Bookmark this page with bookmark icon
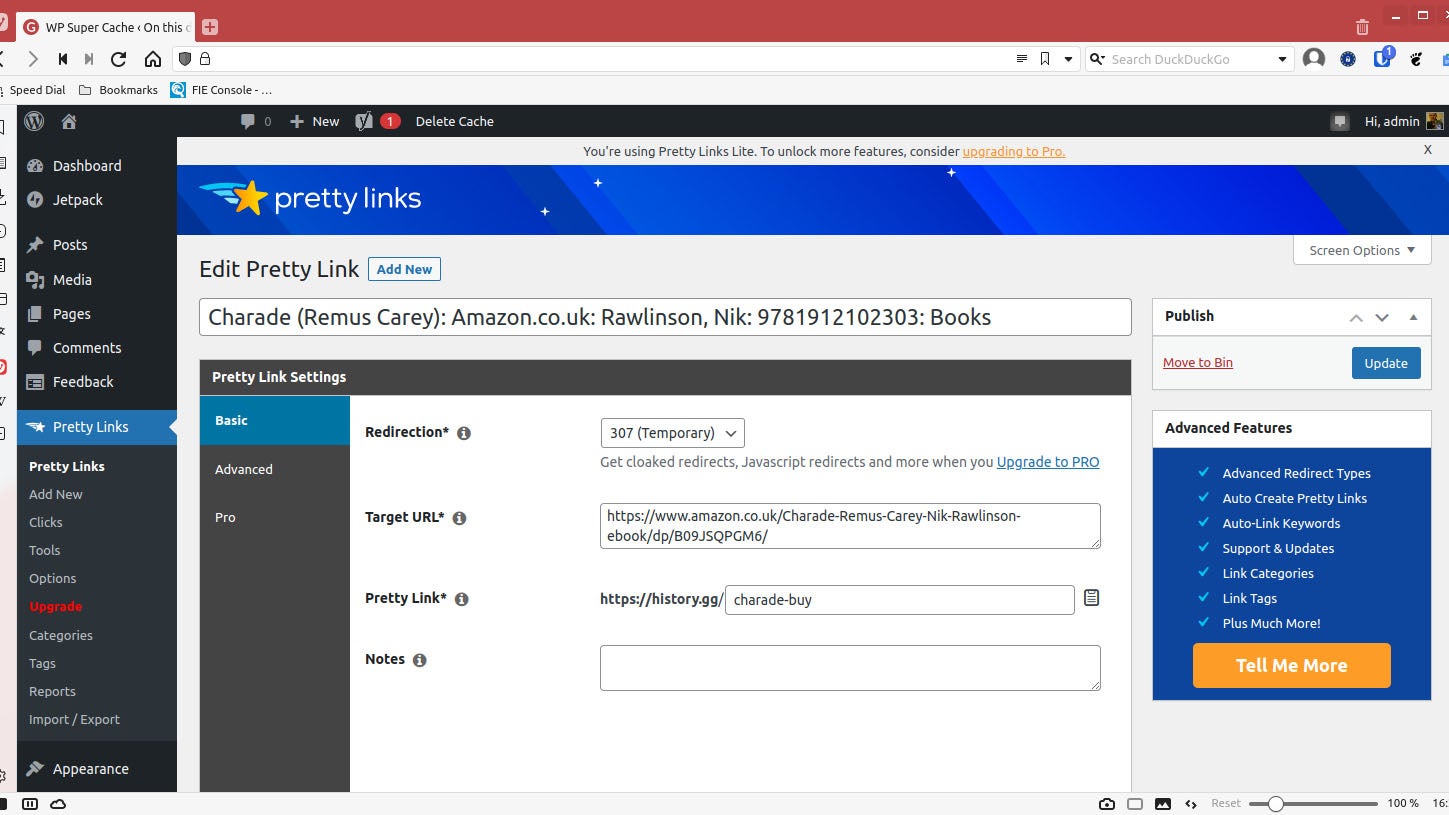This screenshot has height=815, width=1449. click(x=1045, y=59)
